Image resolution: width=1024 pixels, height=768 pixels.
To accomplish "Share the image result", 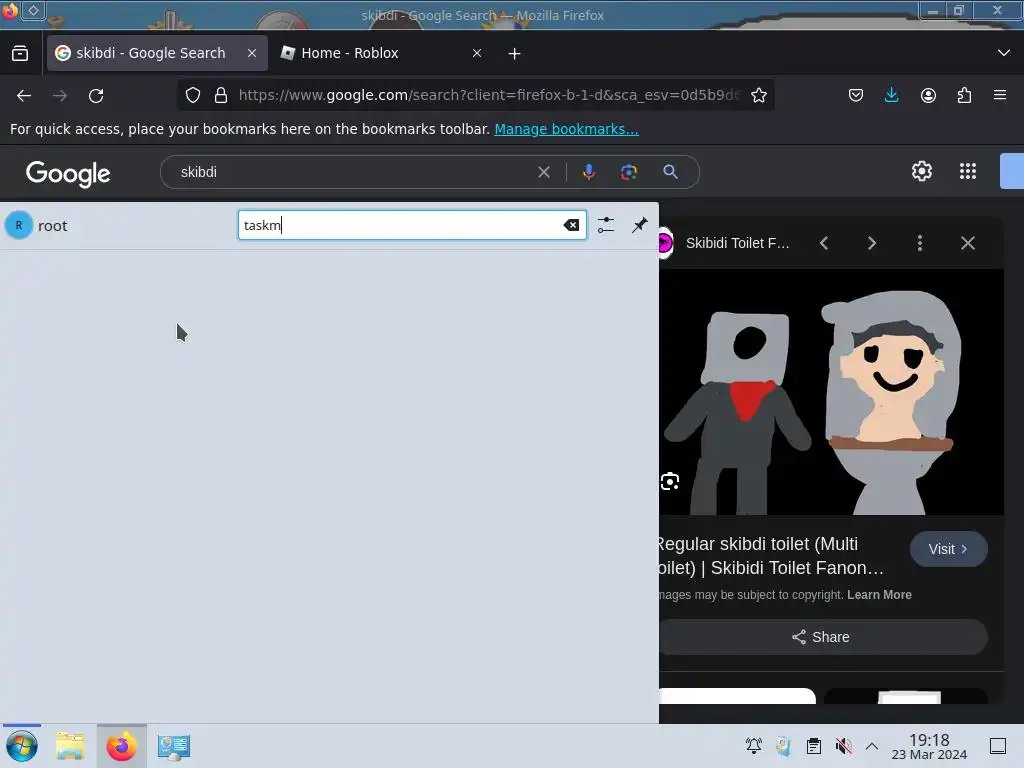I will click(823, 637).
